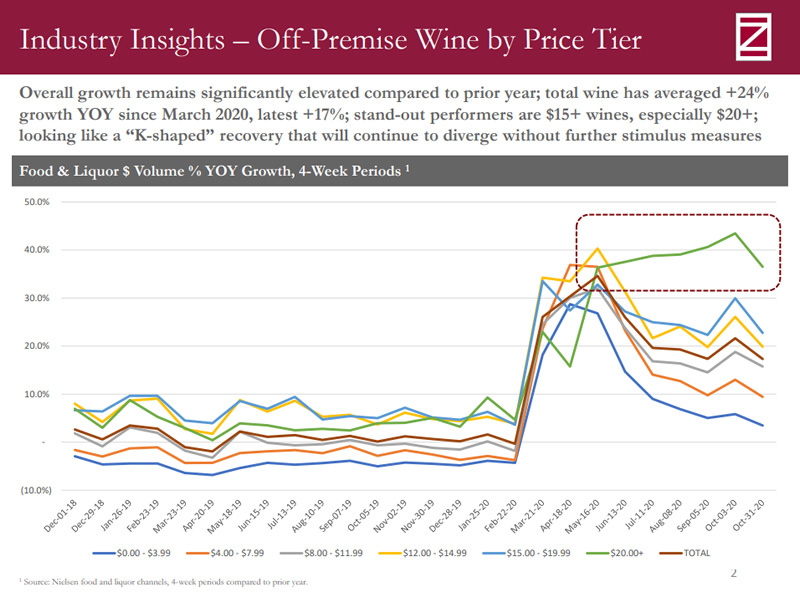Select the $4.00 - $7.99 legend entry
This screenshot has height=598, width=800.
point(233,552)
